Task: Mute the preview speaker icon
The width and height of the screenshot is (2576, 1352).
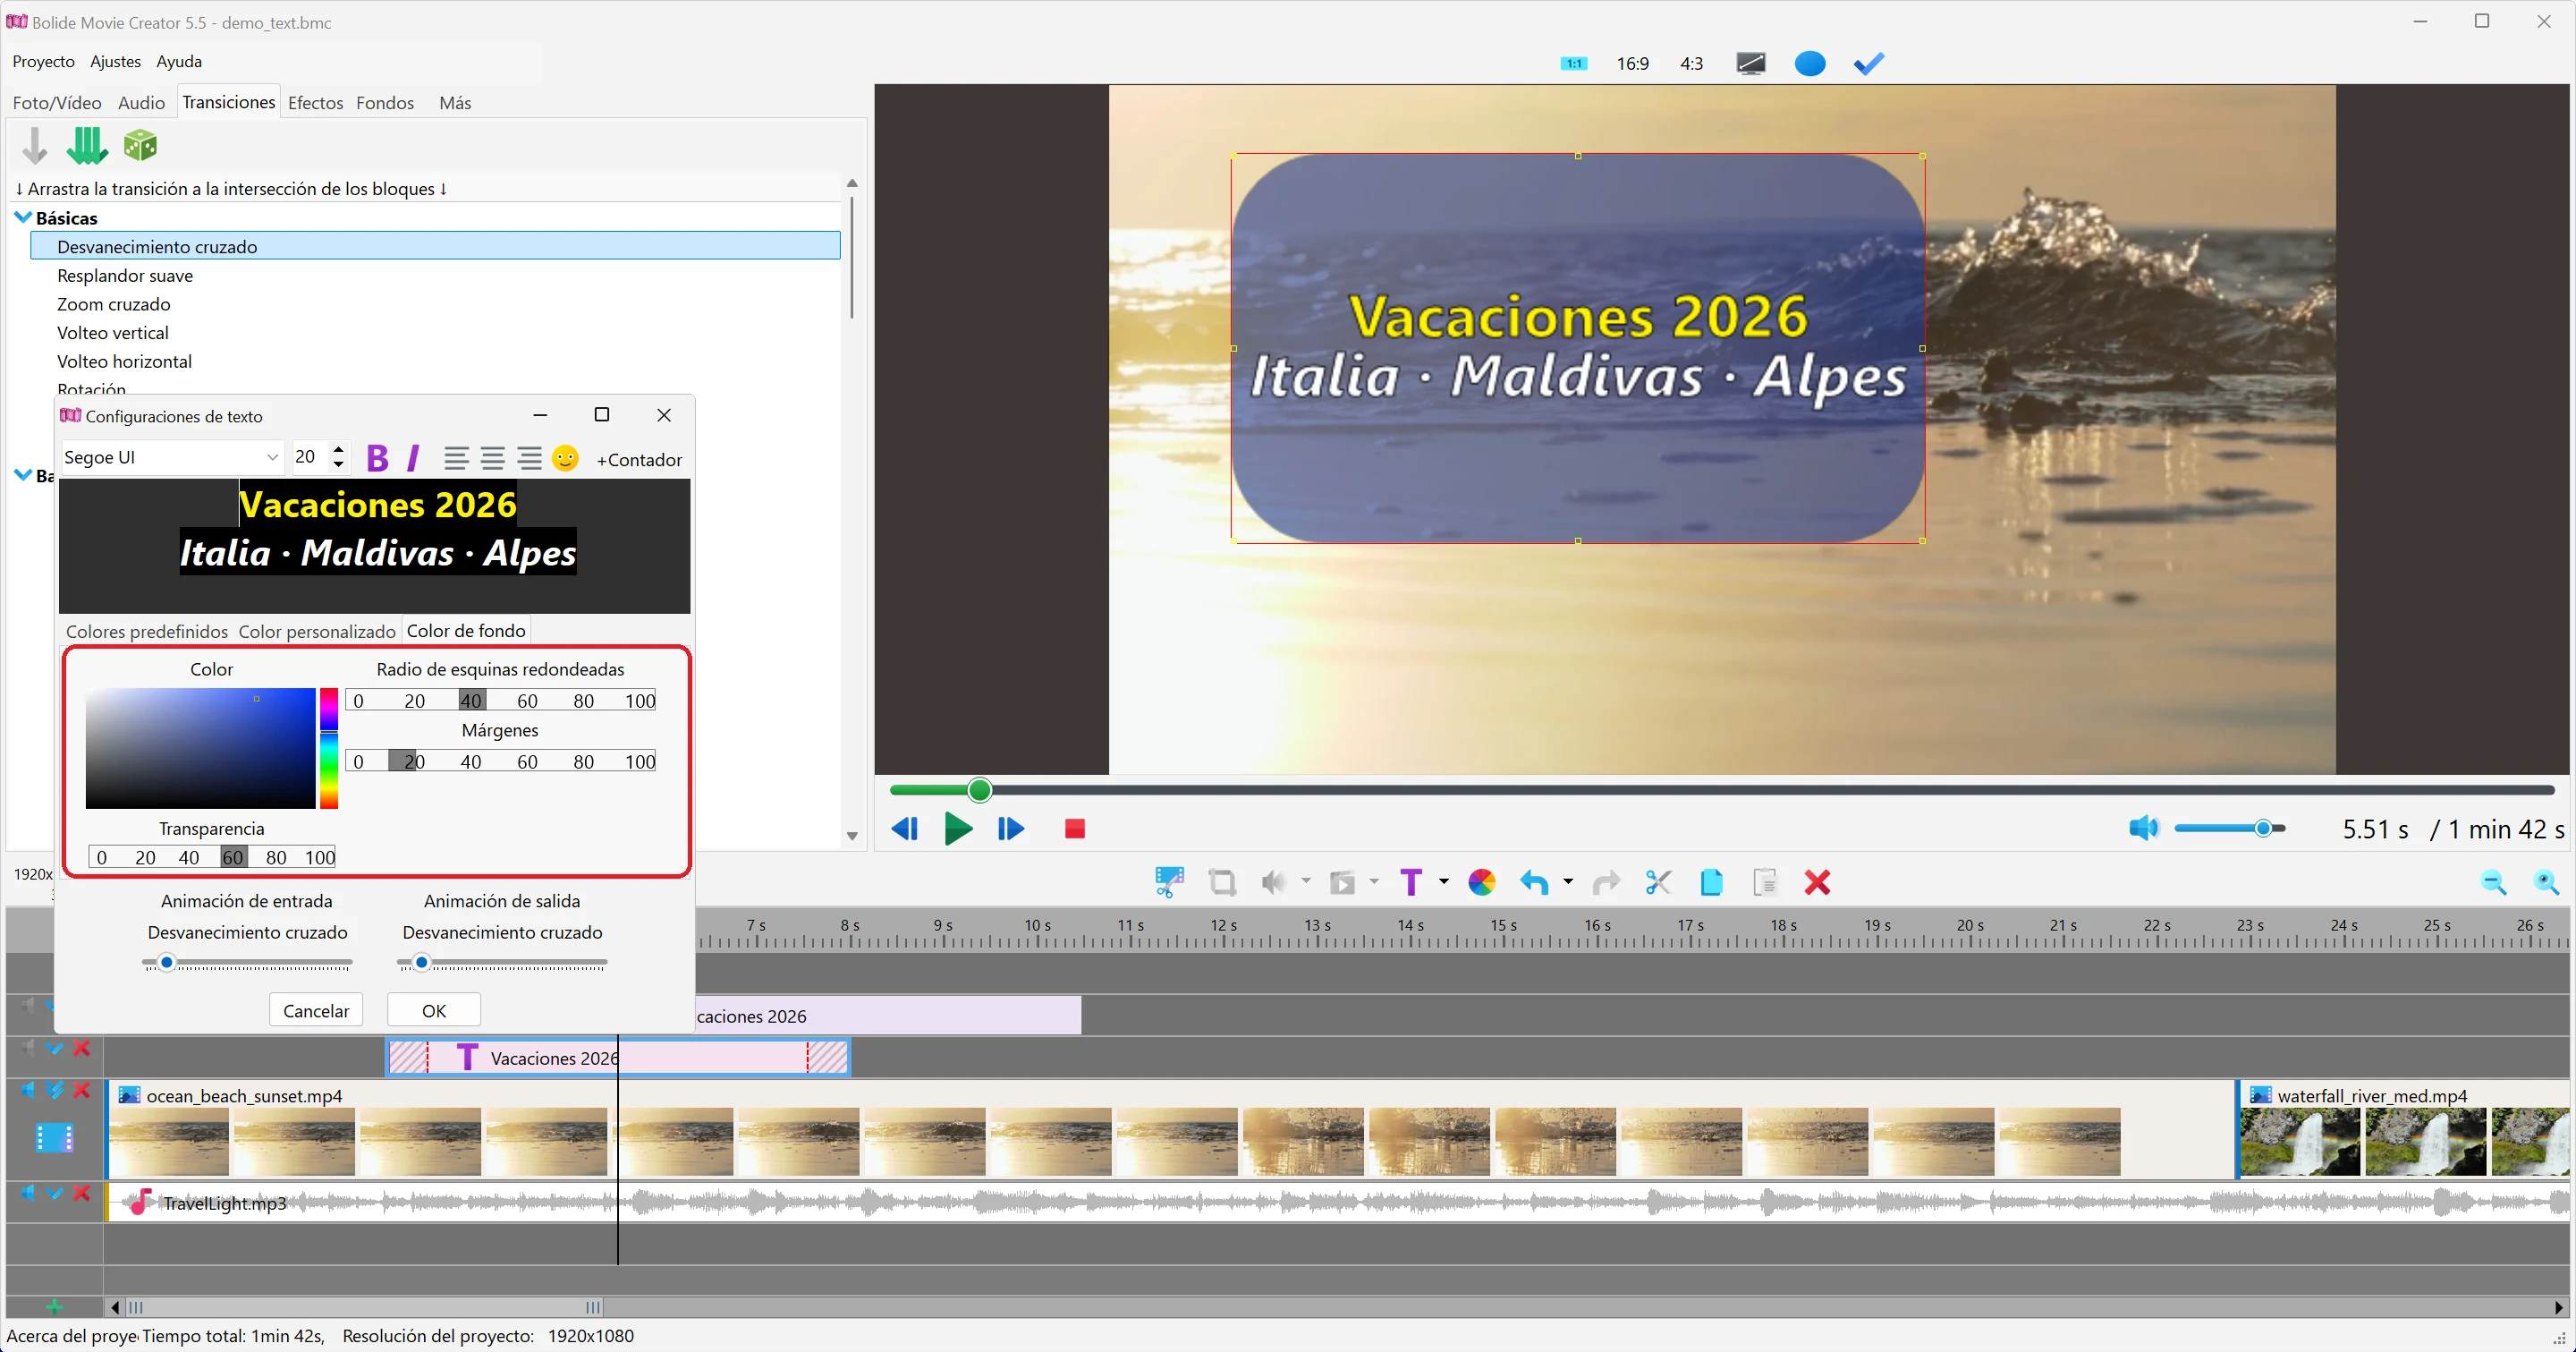Action: (2143, 828)
